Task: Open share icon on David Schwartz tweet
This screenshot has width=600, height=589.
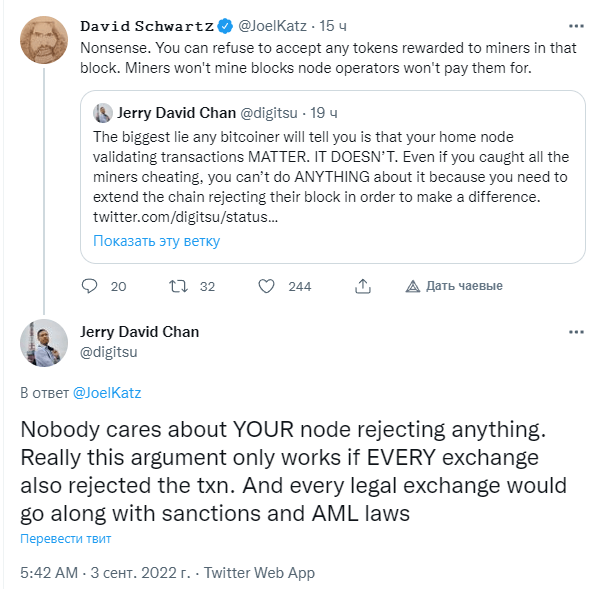Action: pyautogui.click(x=363, y=286)
